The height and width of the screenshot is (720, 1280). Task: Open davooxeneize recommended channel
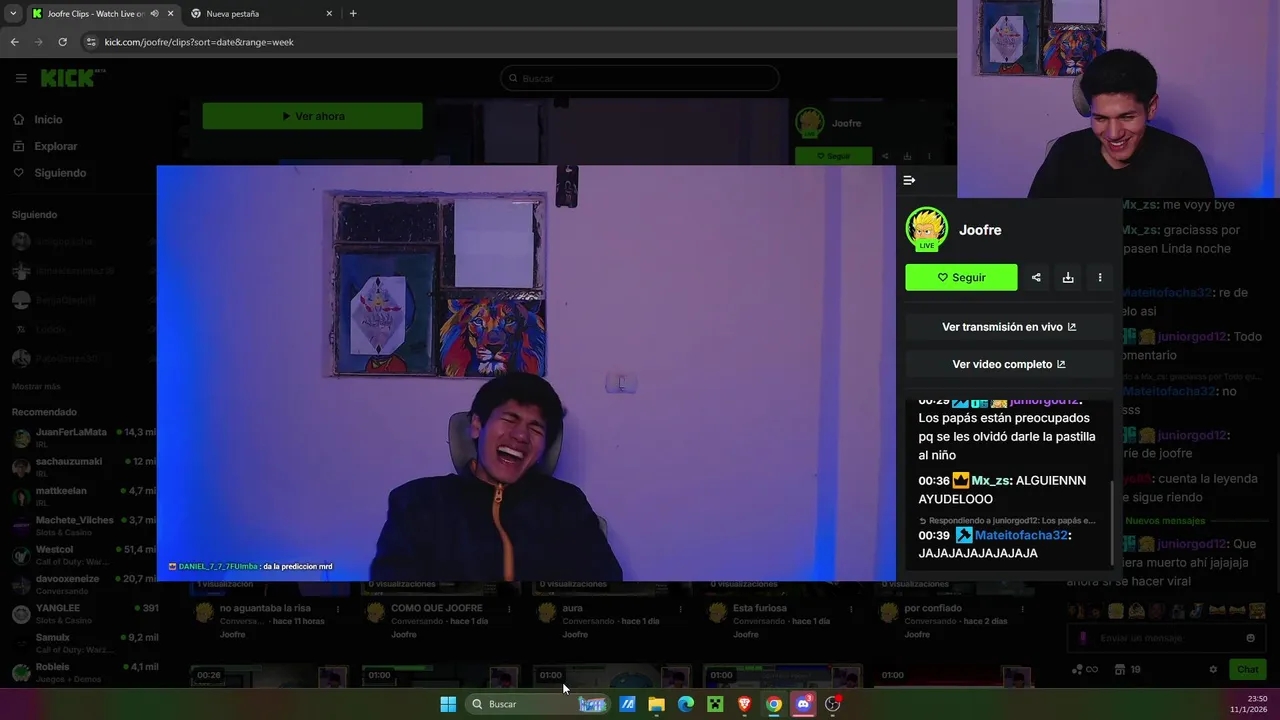(x=84, y=583)
